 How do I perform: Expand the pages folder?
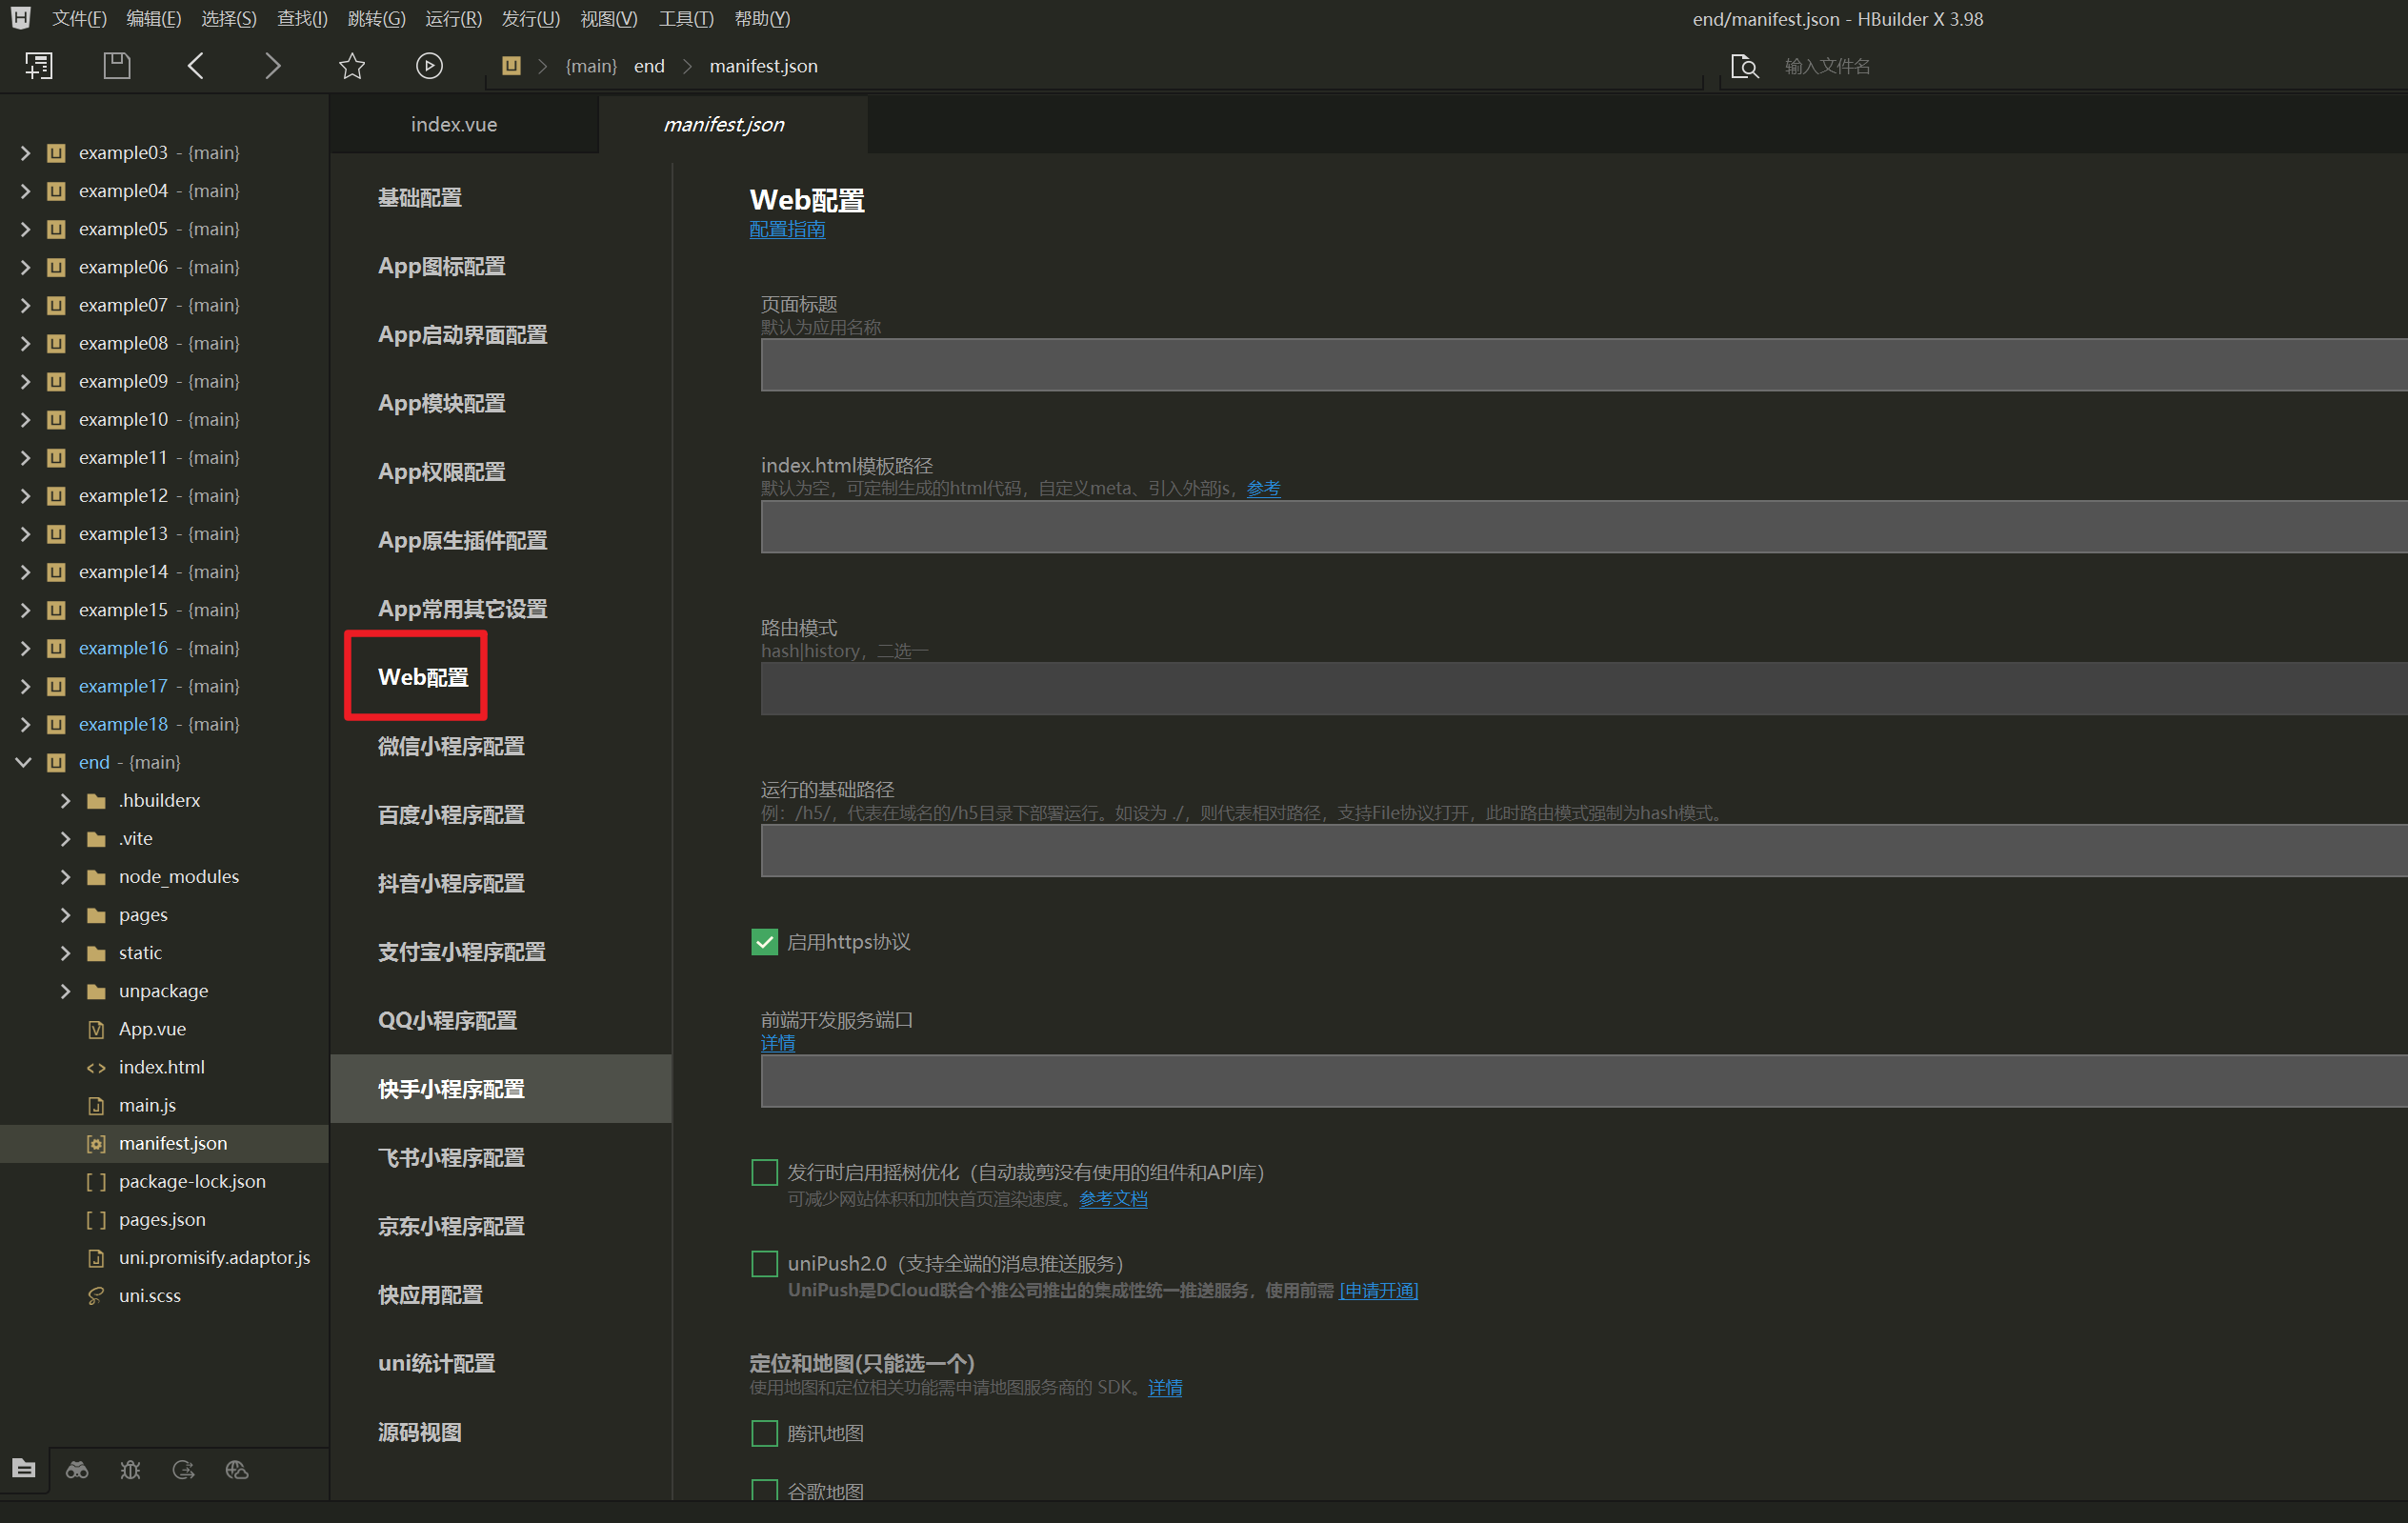66,914
